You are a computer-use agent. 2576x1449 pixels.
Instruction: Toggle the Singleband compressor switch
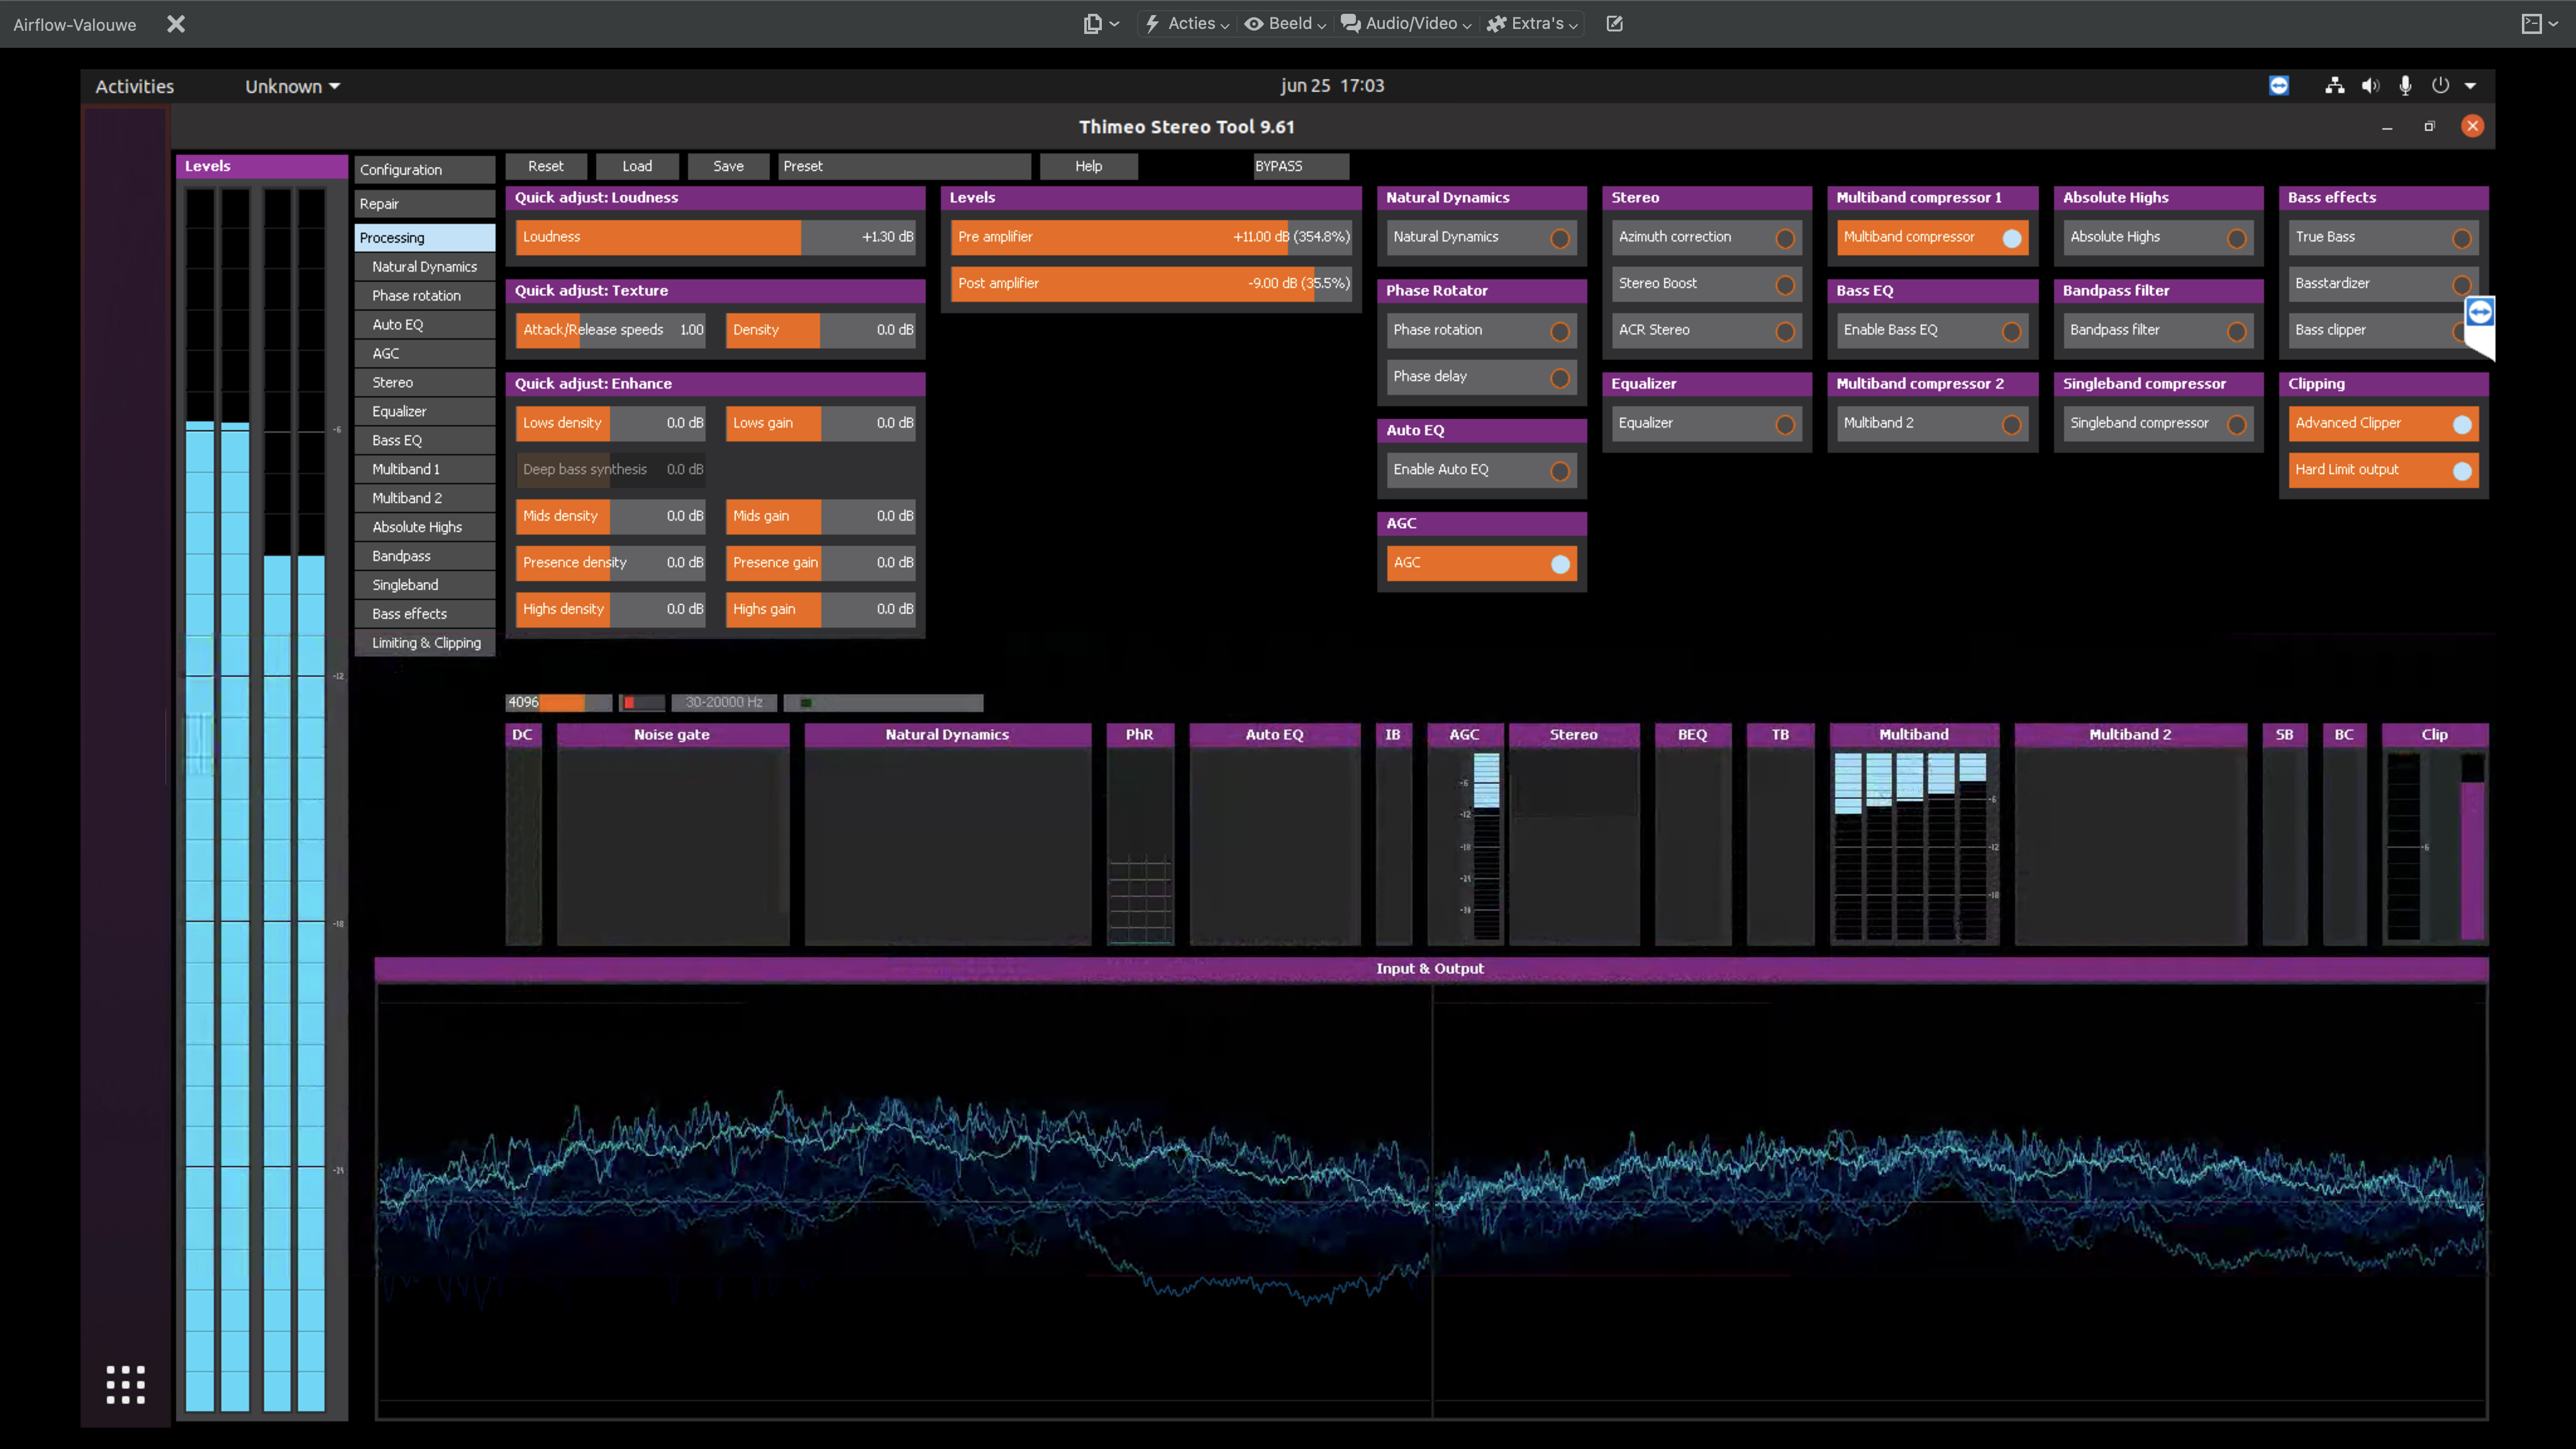pos(2159,423)
